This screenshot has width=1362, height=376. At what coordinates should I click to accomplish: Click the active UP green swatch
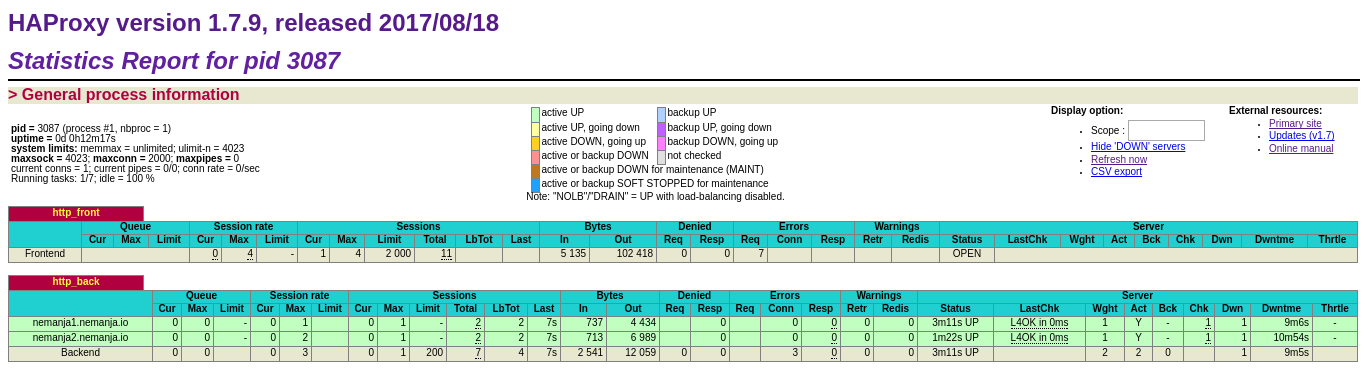[536, 114]
